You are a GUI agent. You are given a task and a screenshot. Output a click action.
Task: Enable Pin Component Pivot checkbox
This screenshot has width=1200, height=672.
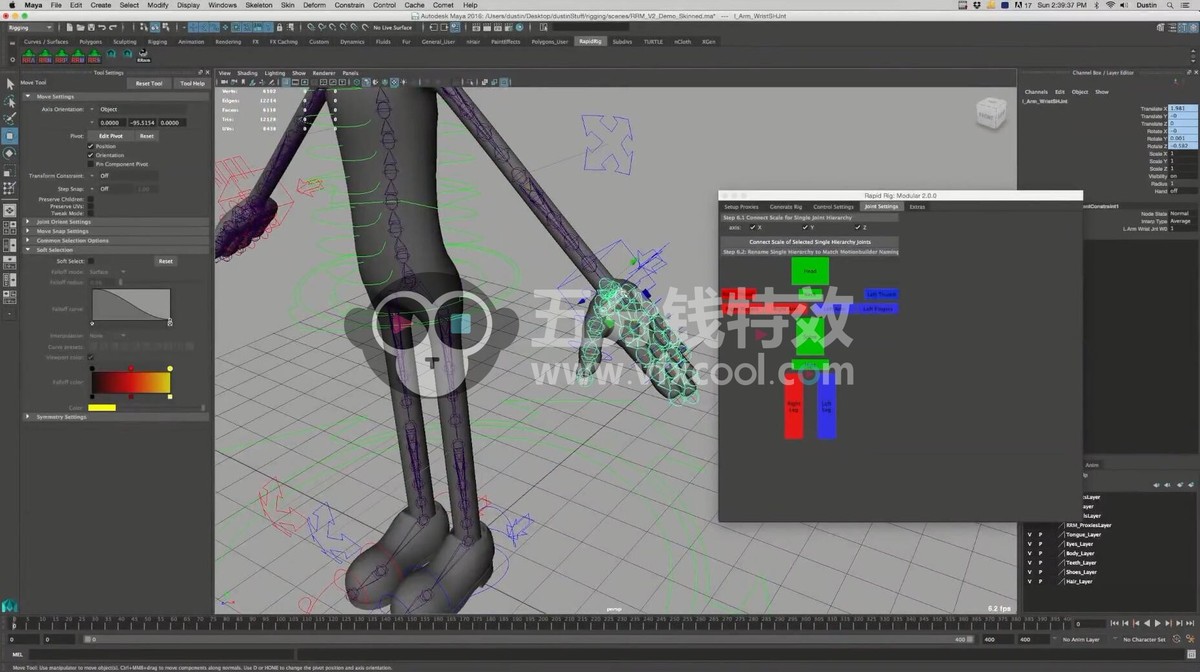91,164
